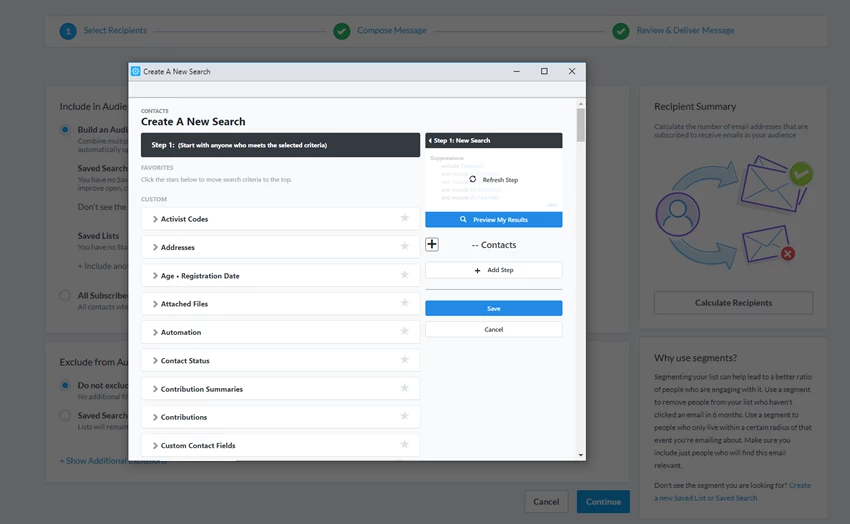Click the plus icon in Add Step button
Viewport: 850px width, 524px height.
click(477, 270)
